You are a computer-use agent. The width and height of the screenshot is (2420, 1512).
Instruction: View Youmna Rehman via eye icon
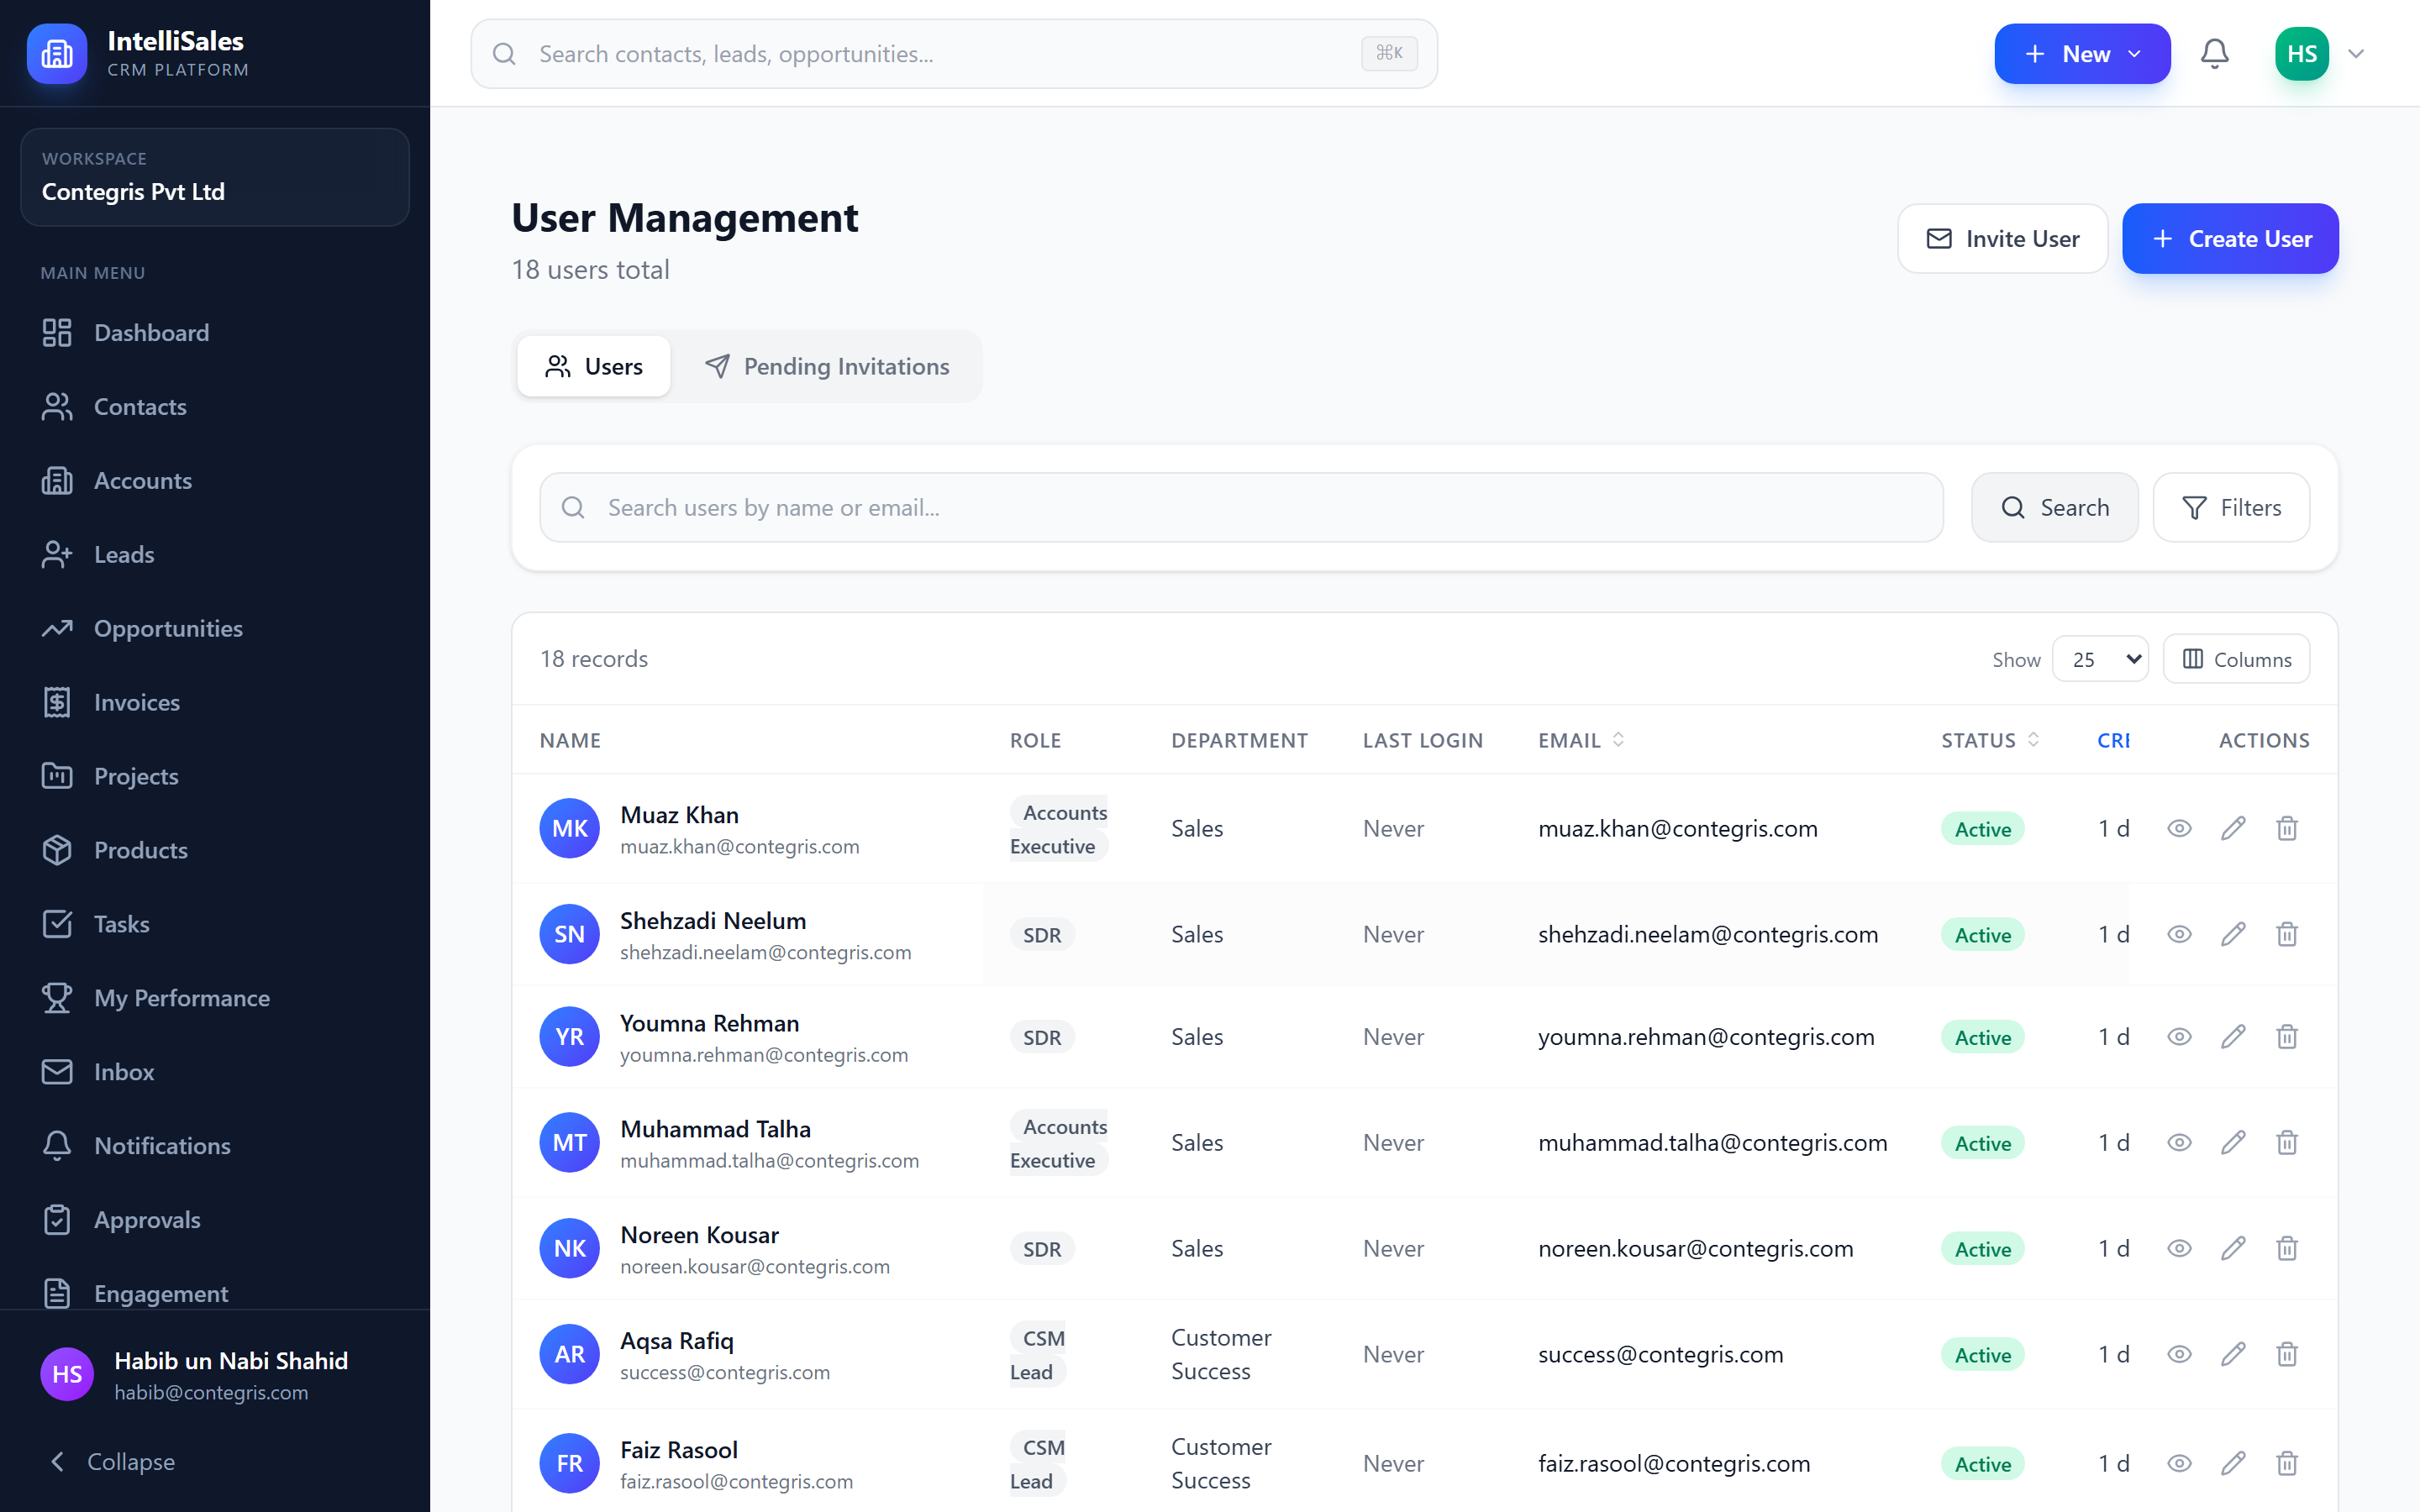pos(2179,1037)
